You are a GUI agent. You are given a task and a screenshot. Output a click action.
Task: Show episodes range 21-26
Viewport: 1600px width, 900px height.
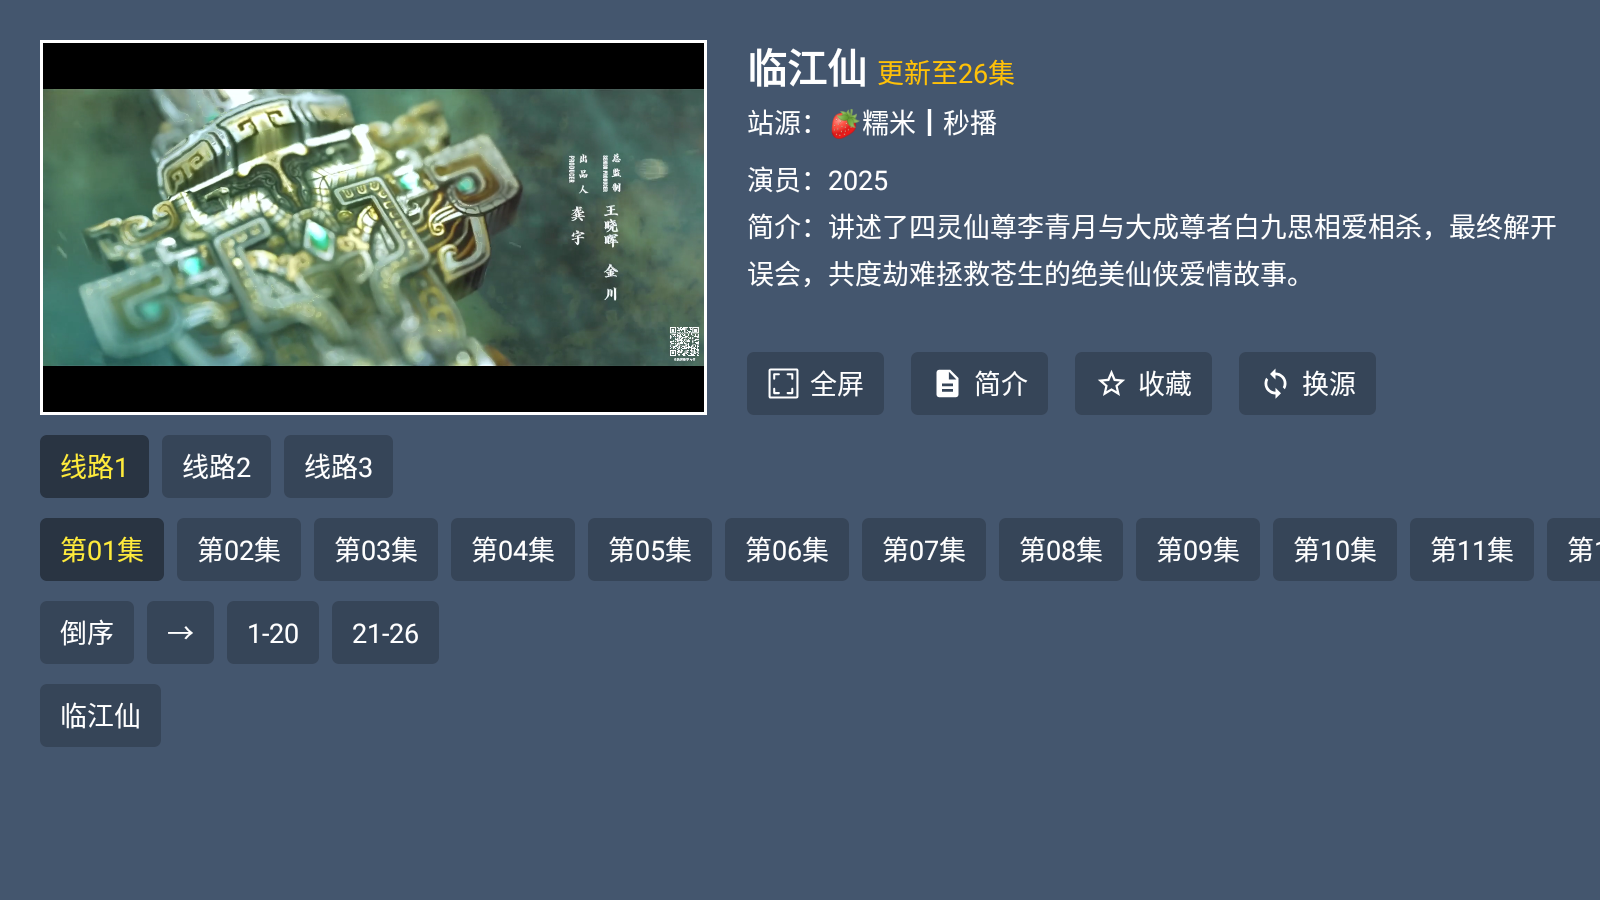click(385, 633)
